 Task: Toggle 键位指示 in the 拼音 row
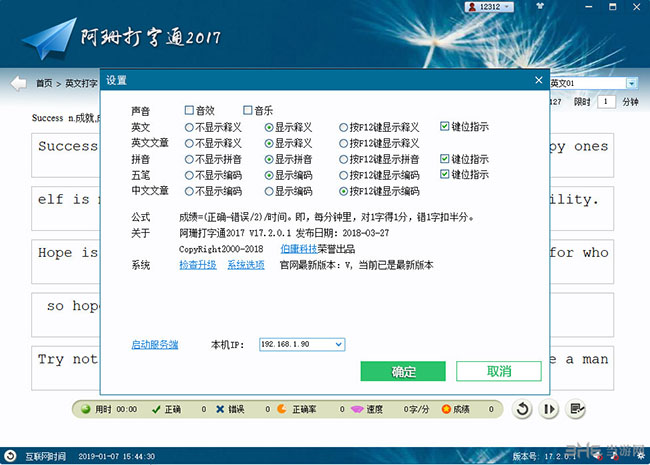(444, 158)
